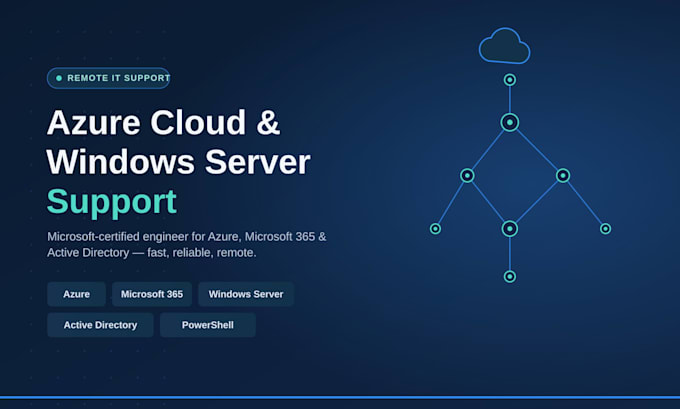Select the Azure tag chip

point(76,294)
